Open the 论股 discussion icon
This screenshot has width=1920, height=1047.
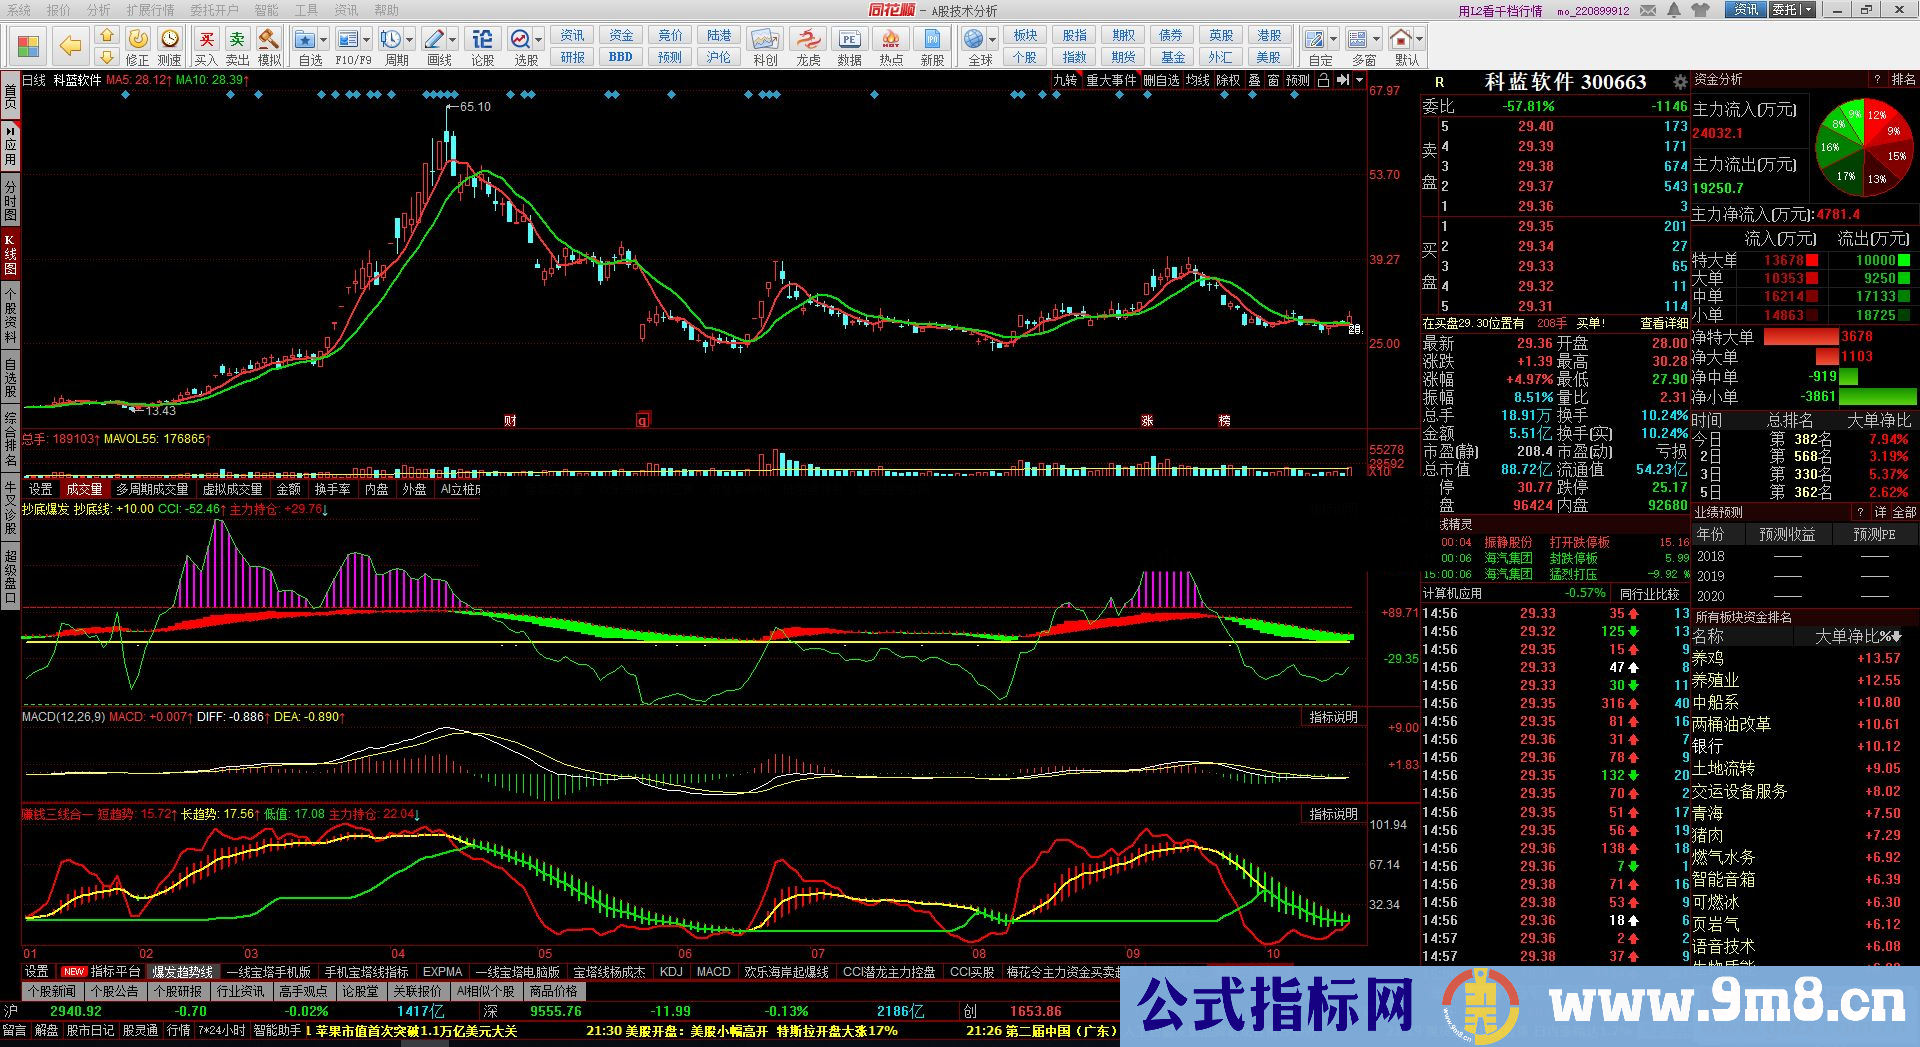[482, 39]
